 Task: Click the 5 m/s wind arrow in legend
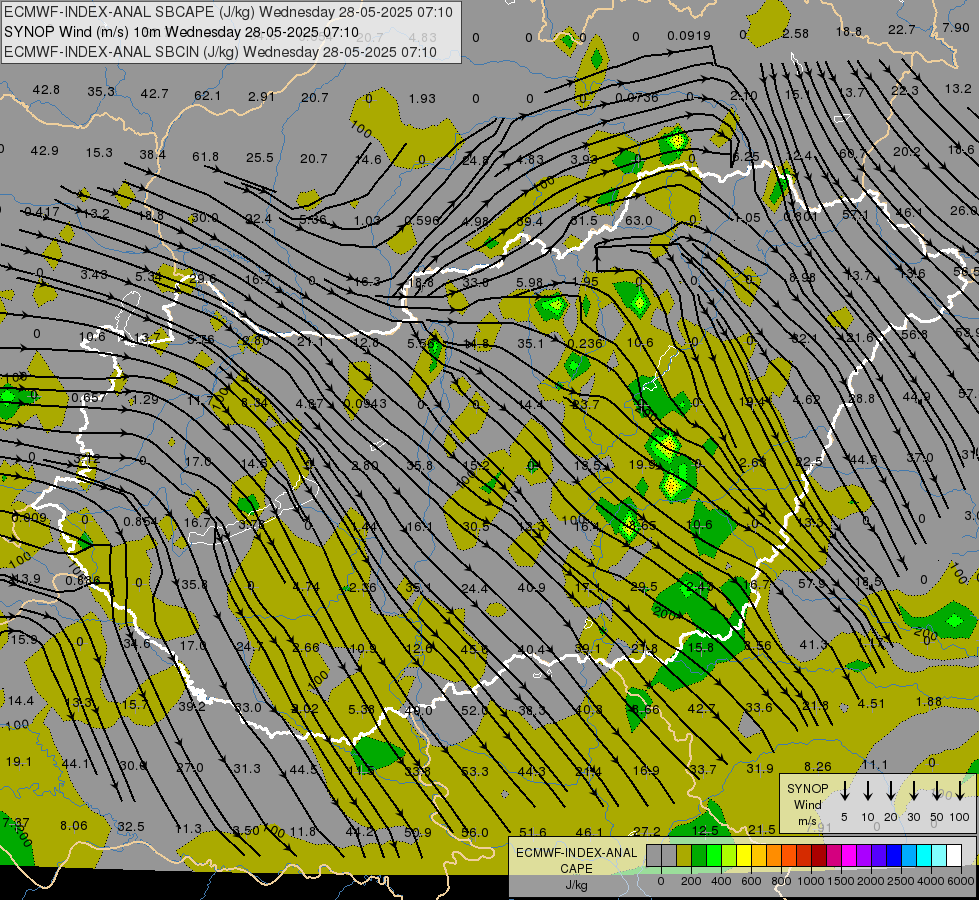pyautogui.click(x=844, y=791)
